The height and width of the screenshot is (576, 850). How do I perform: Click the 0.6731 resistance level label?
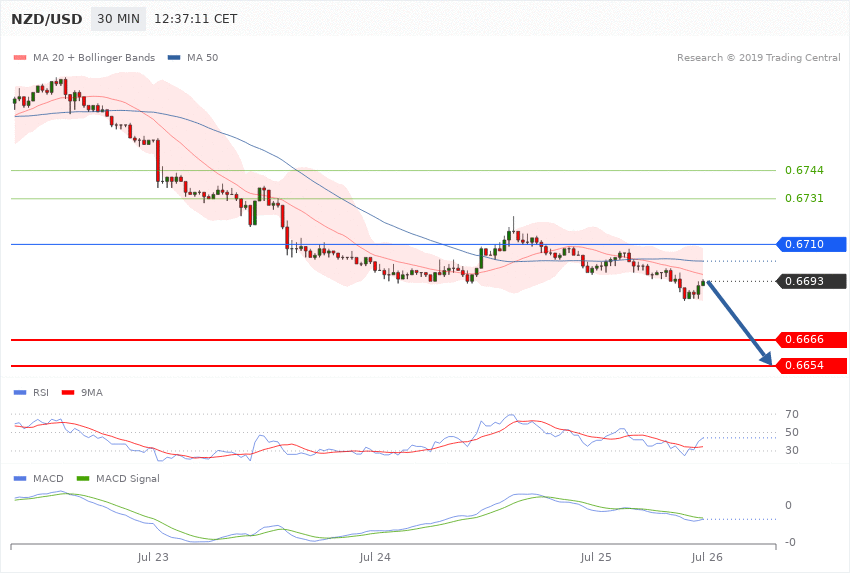tap(804, 198)
